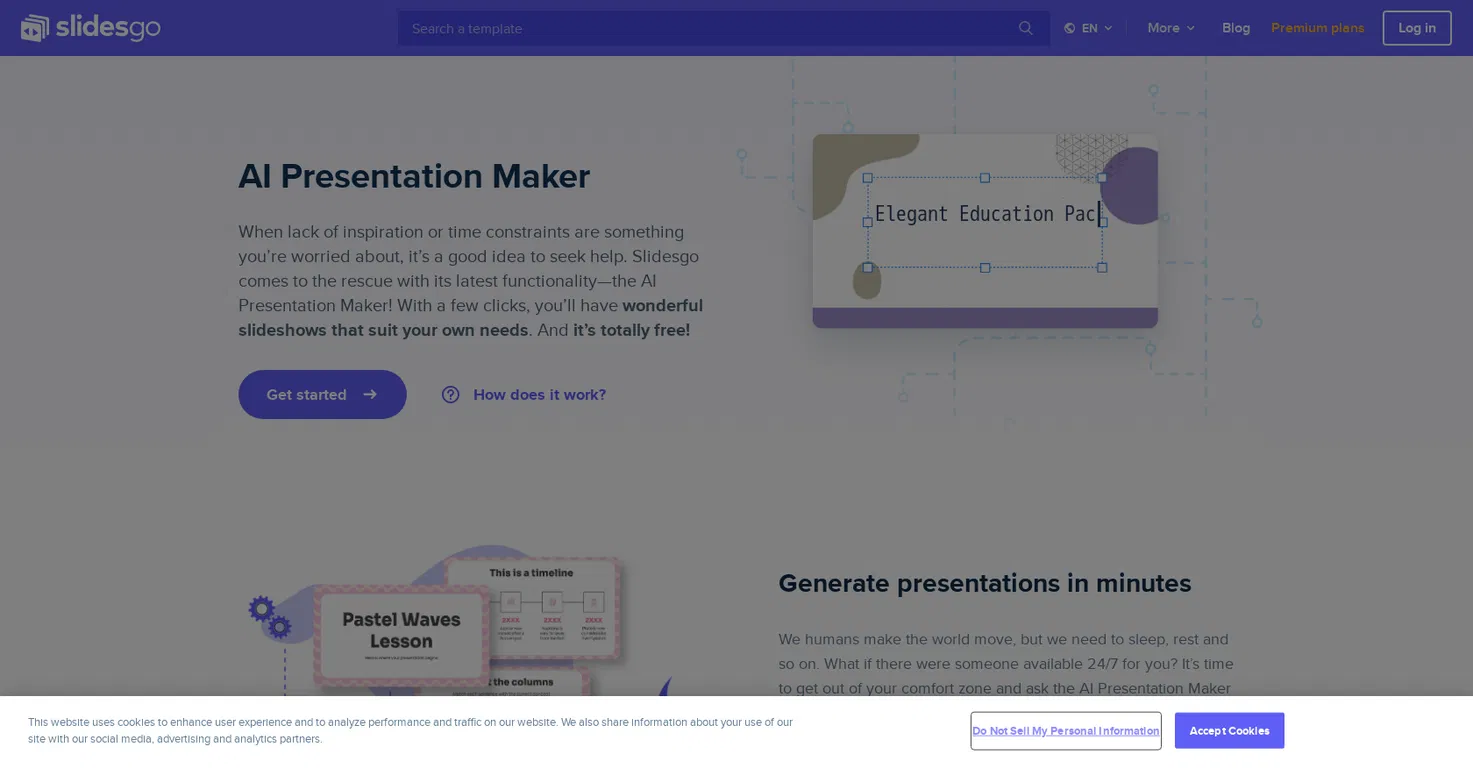
Task: Click Generate presentations in minutes heading
Action: coord(985,583)
